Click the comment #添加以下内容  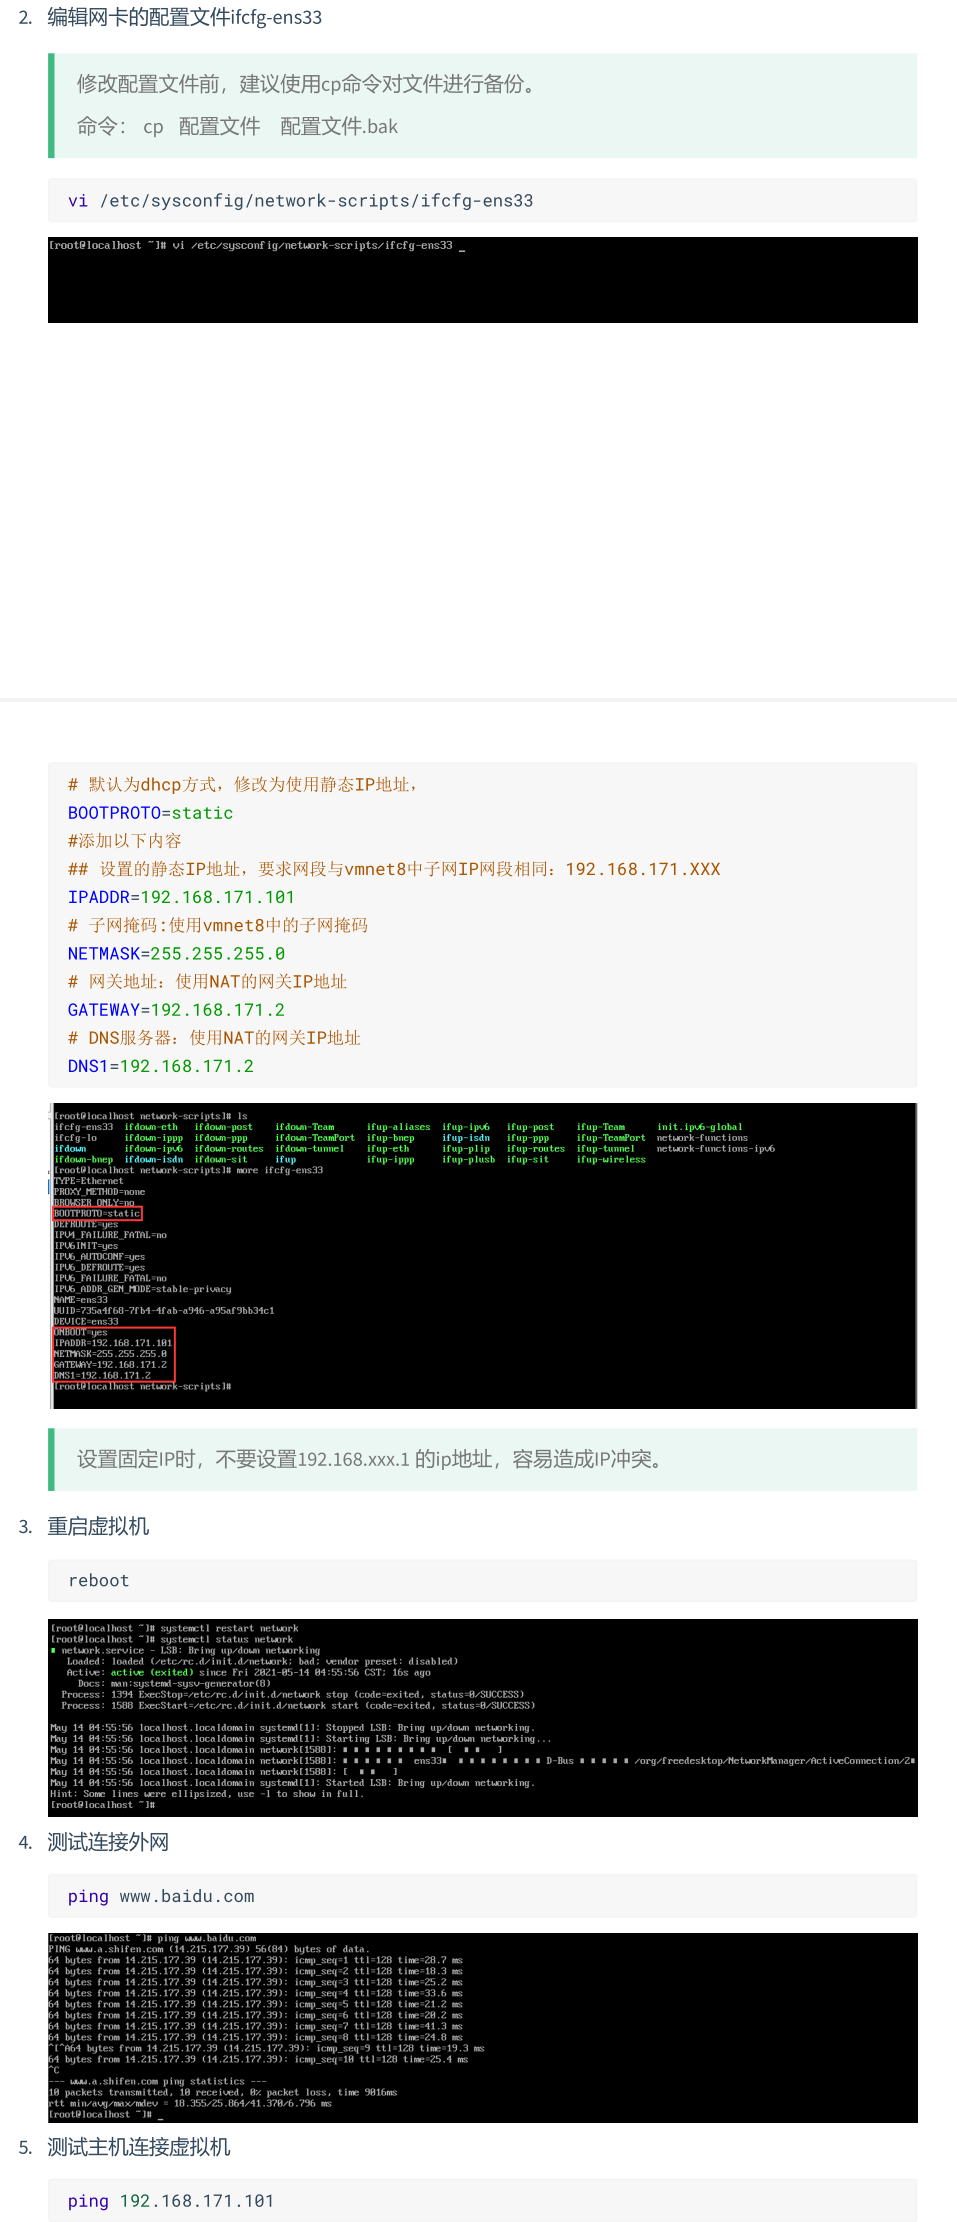point(124,841)
